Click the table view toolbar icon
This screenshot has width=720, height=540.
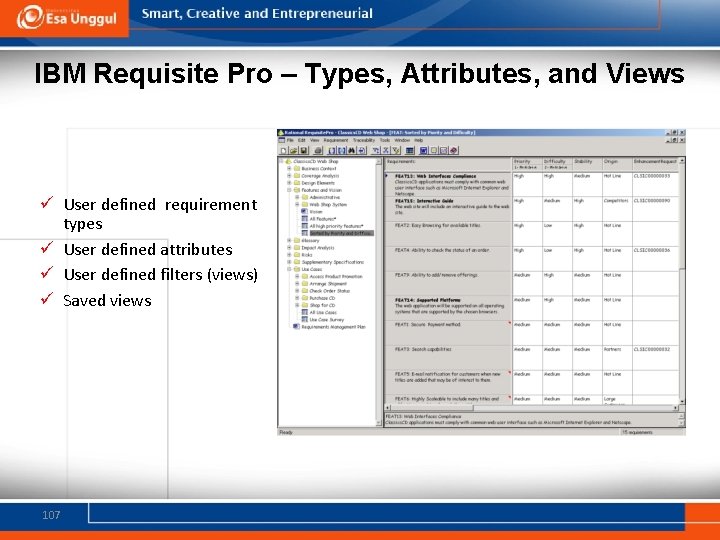coord(410,150)
